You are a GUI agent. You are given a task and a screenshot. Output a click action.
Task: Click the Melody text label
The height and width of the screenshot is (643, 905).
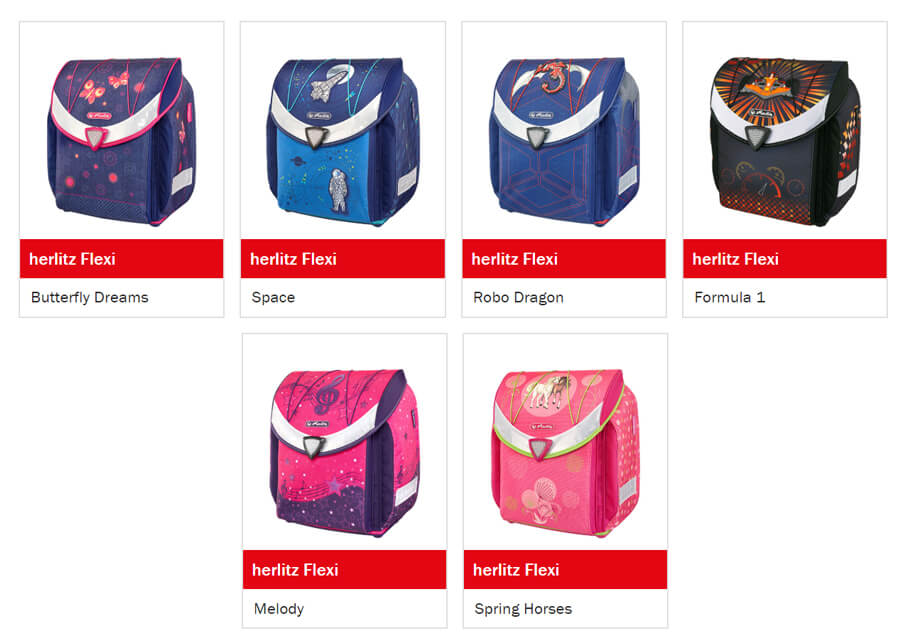point(279,609)
